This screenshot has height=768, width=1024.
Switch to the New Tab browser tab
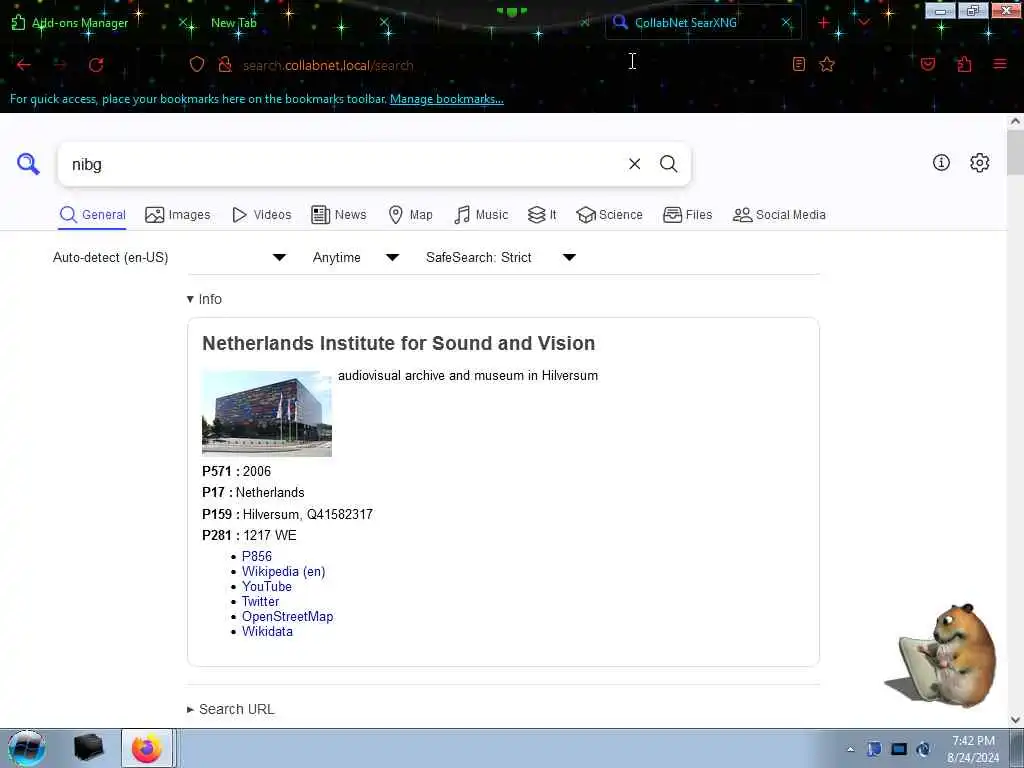click(x=234, y=23)
